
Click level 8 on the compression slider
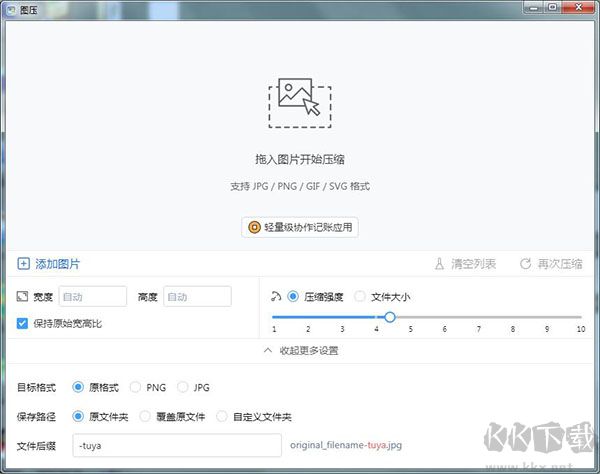click(512, 317)
